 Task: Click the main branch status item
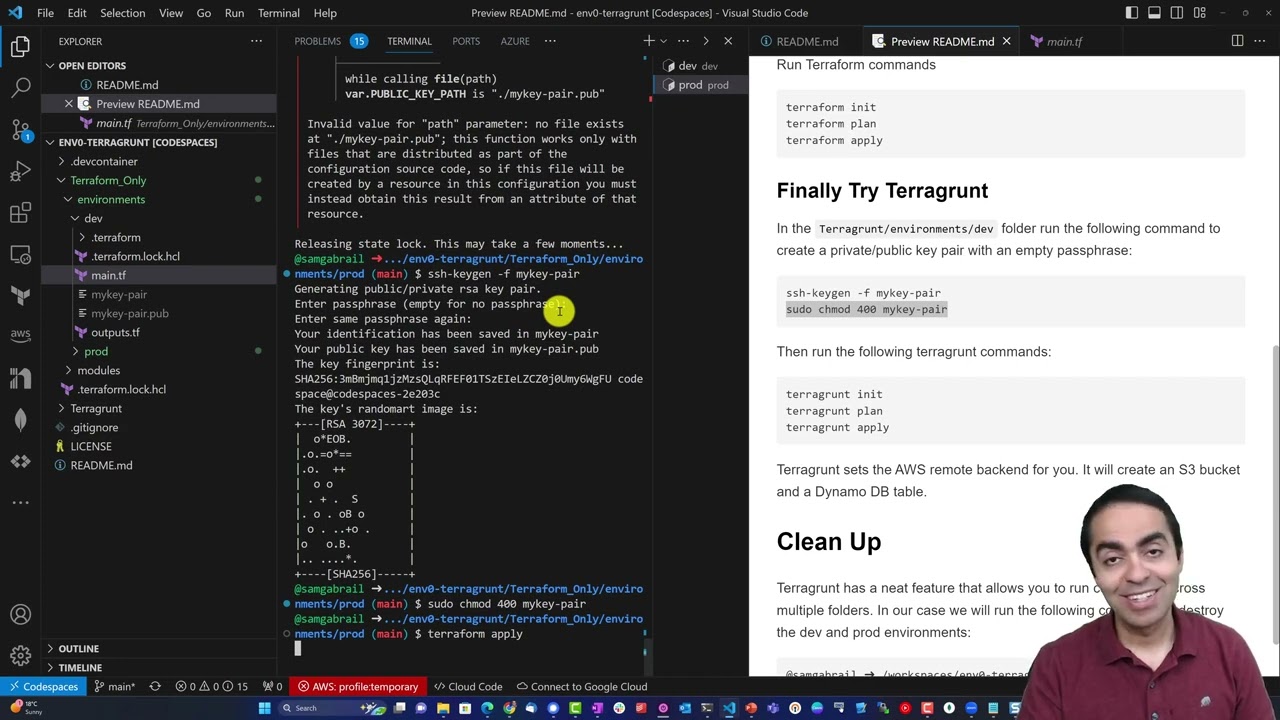coord(114,686)
